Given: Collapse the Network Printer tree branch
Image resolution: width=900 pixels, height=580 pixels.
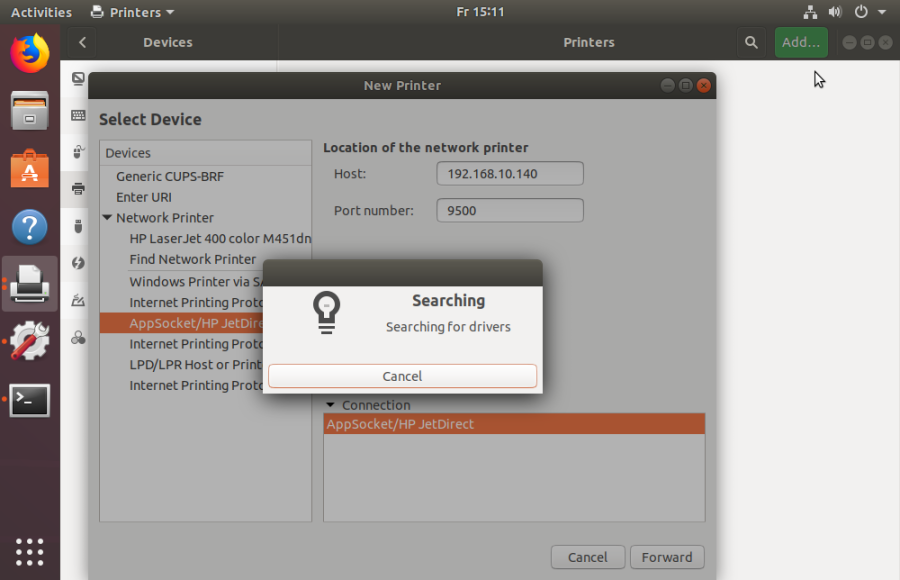Looking at the screenshot, I should click(107, 217).
